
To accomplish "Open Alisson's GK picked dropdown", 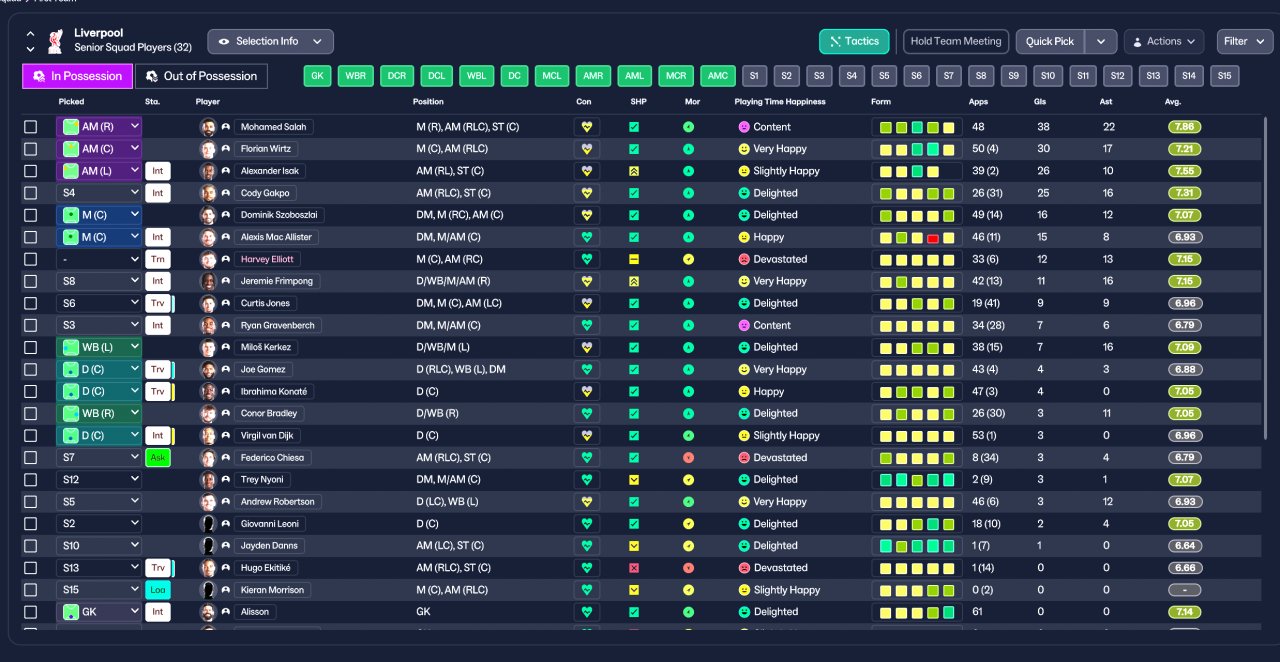I will pyautogui.click(x=99, y=612).
